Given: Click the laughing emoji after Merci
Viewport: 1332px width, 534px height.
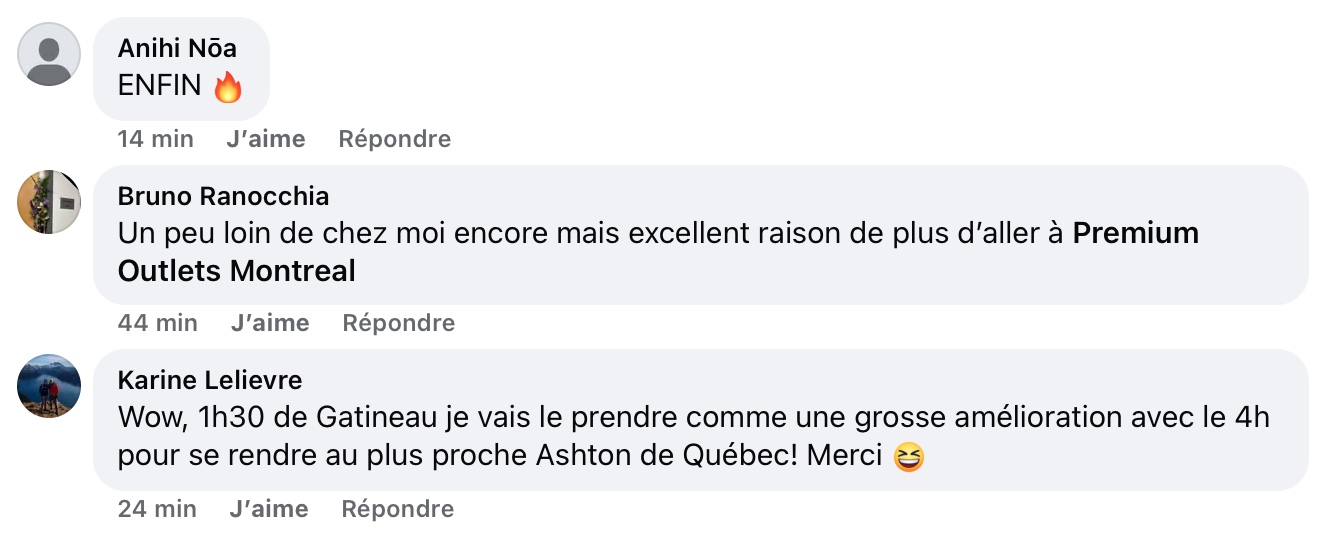Looking at the screenshot, I should click(x=908, y=457).
